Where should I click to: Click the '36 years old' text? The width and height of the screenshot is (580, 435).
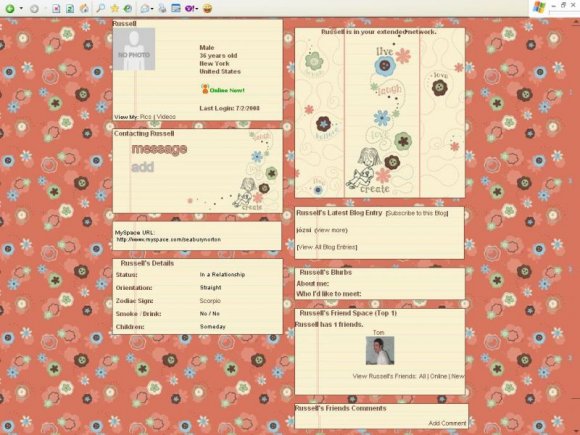pyautogui.click(x=218, y=56)
